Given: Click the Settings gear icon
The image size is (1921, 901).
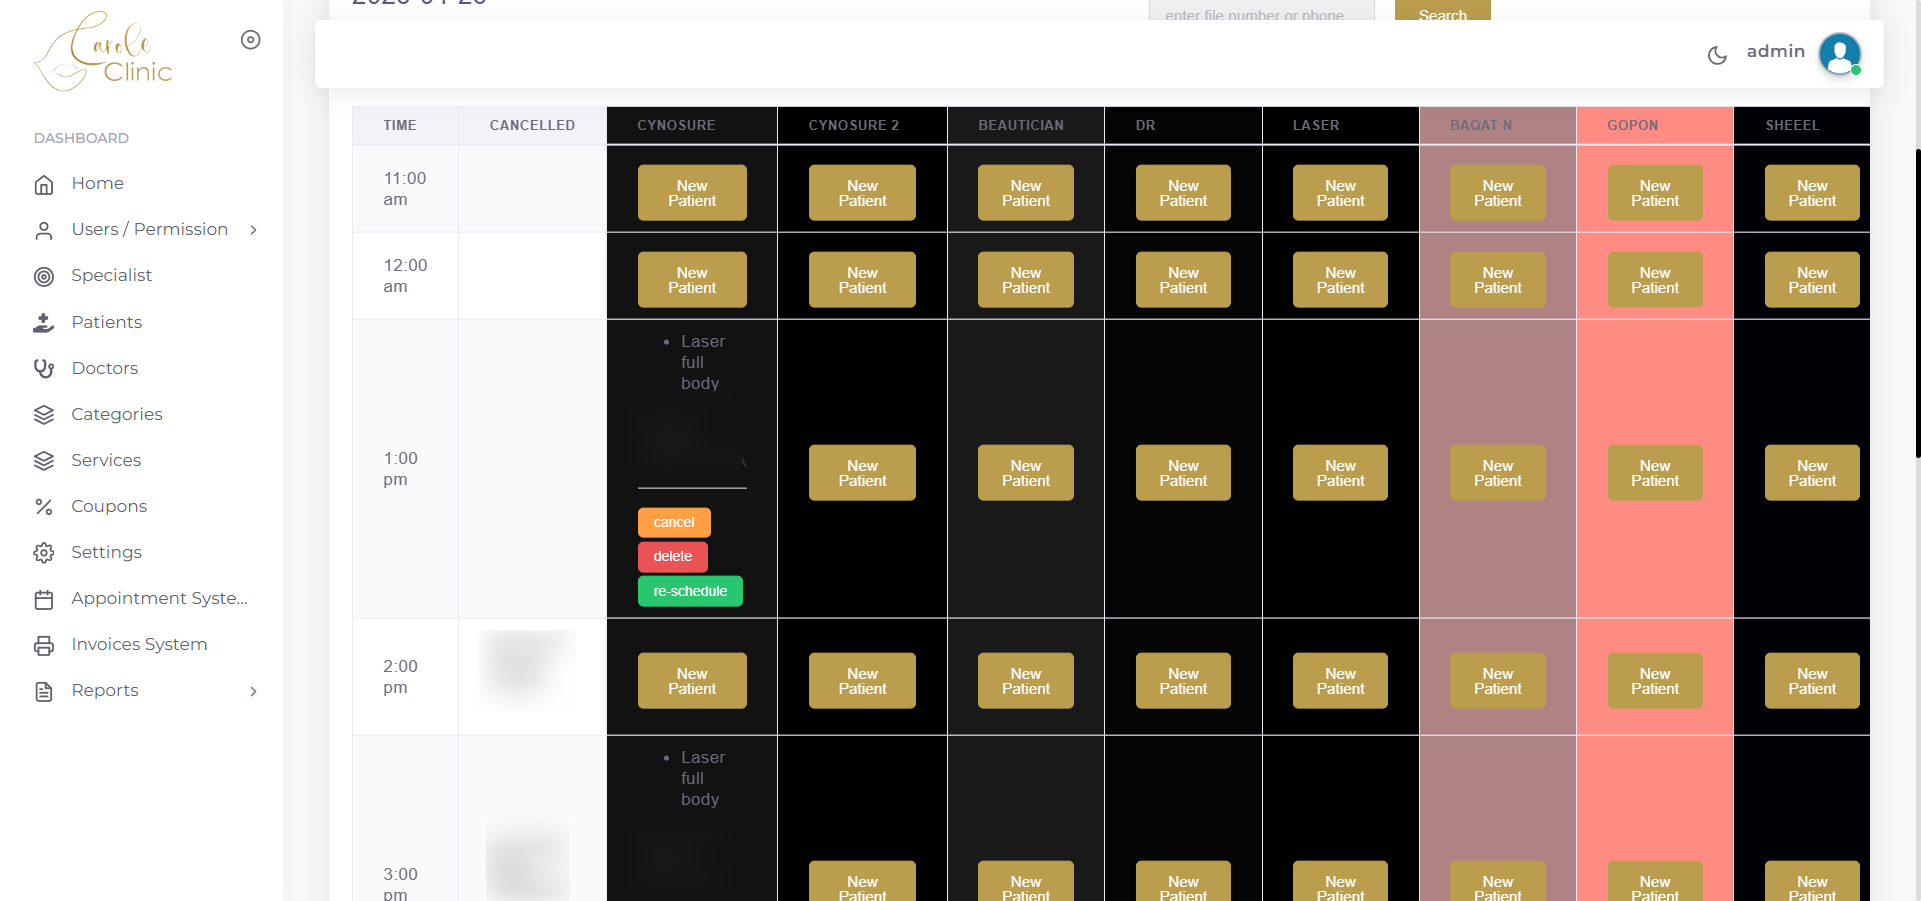Looking at the screenshot, I should tap(44, 553).
